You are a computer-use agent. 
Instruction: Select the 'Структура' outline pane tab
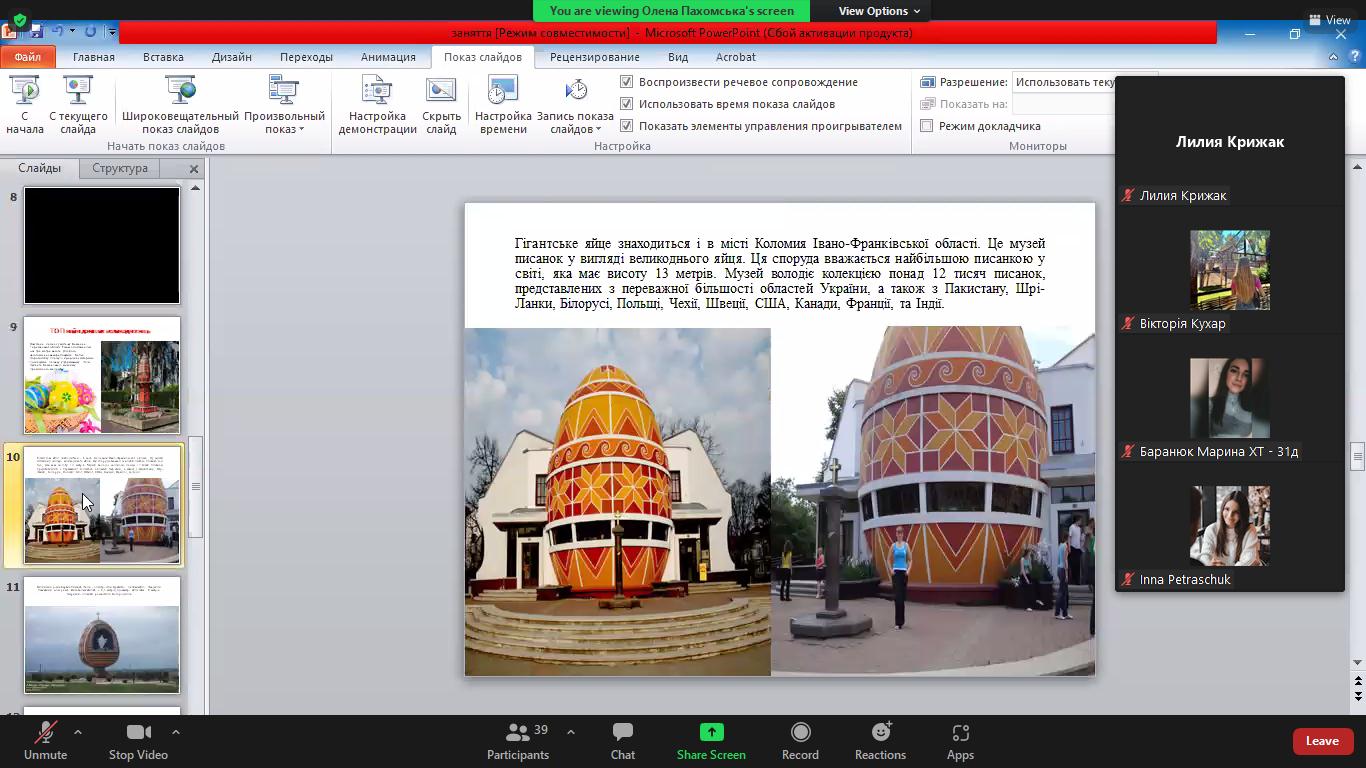[120, 168]
